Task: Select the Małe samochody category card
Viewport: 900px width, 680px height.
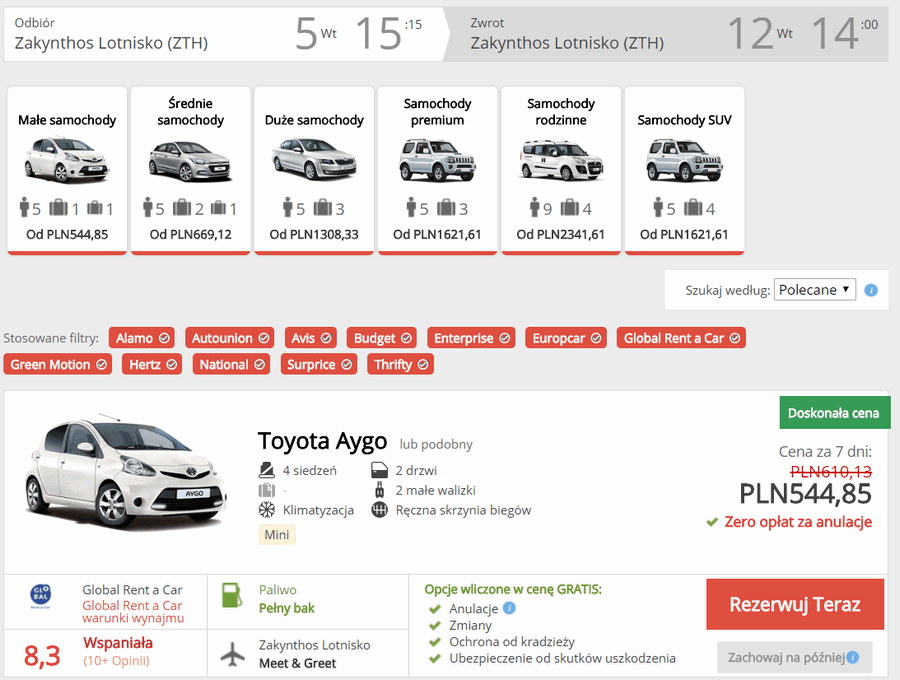Action: coord(67,170)
